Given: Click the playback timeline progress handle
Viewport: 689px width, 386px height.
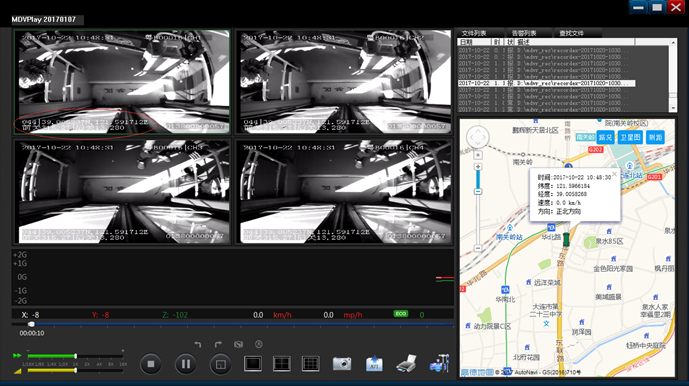Looking at the screenshot, I should [x=31, y=324].
